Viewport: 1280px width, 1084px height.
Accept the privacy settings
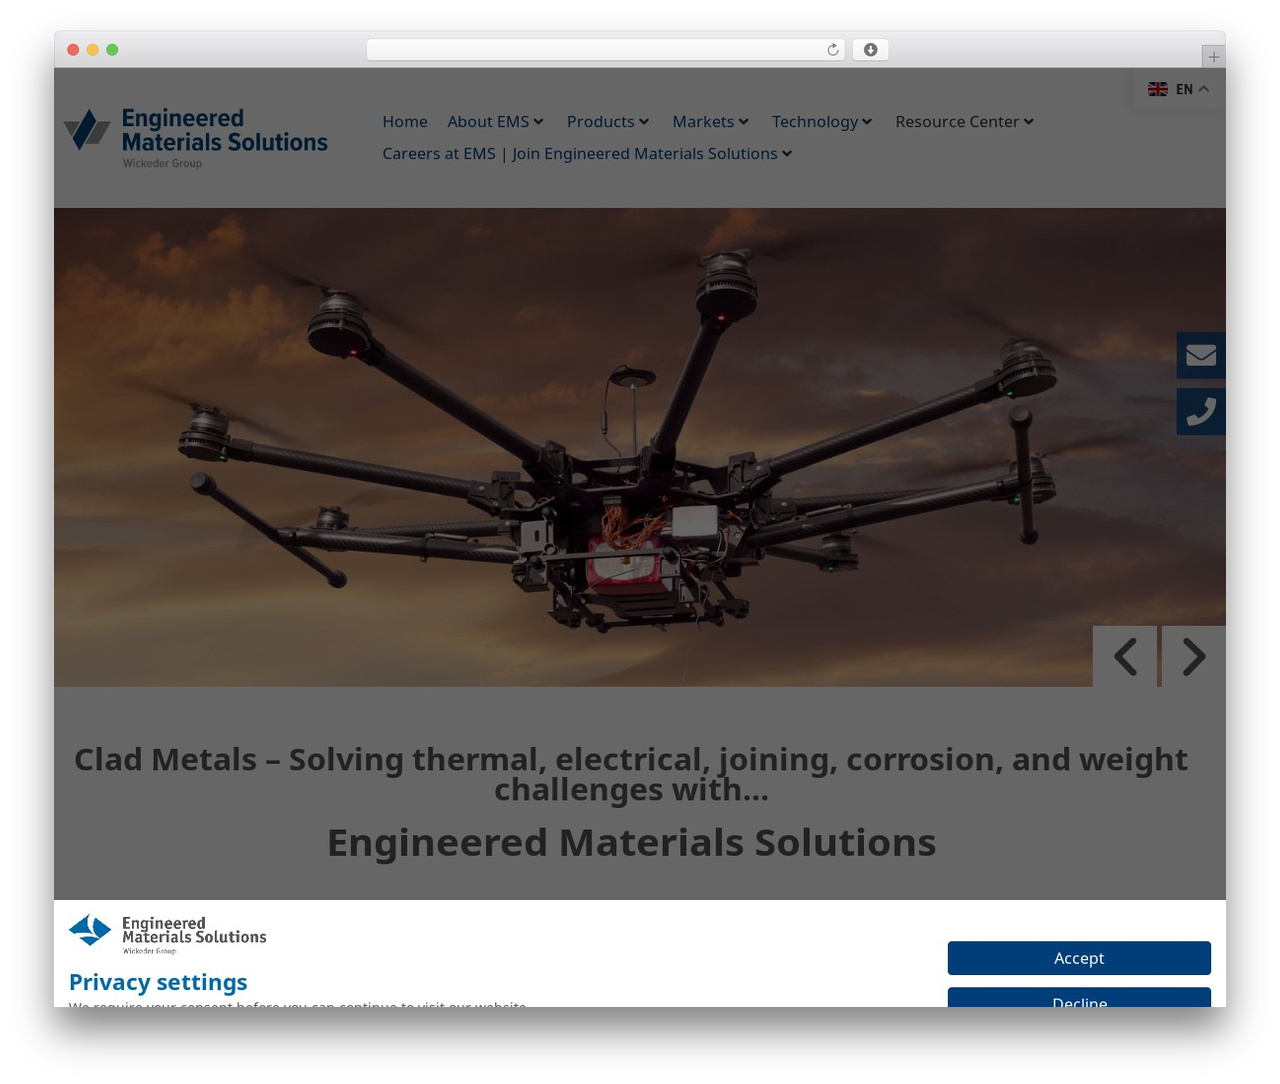(x=1079, y=958)
